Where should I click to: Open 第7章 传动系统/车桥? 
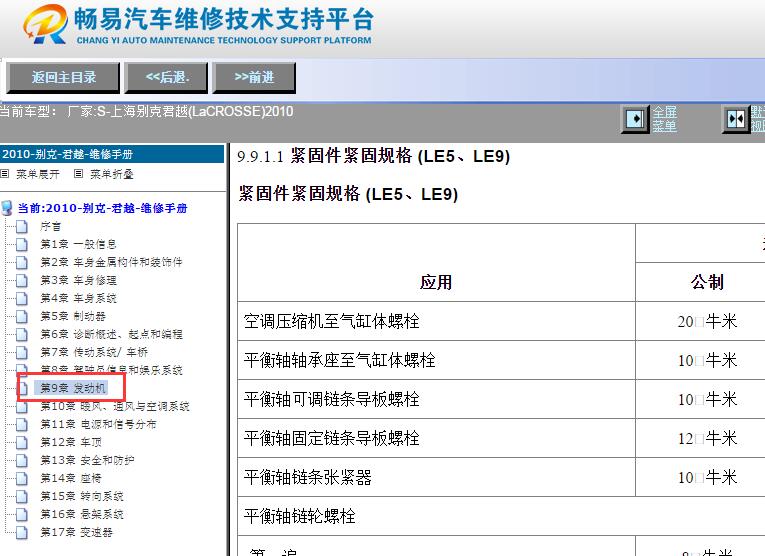[94, 352]
